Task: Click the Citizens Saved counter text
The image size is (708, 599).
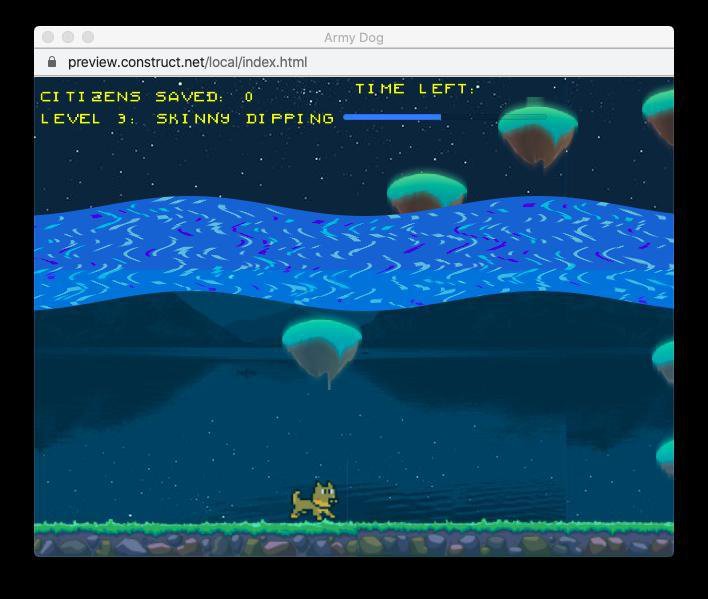Action: (147, 97)
